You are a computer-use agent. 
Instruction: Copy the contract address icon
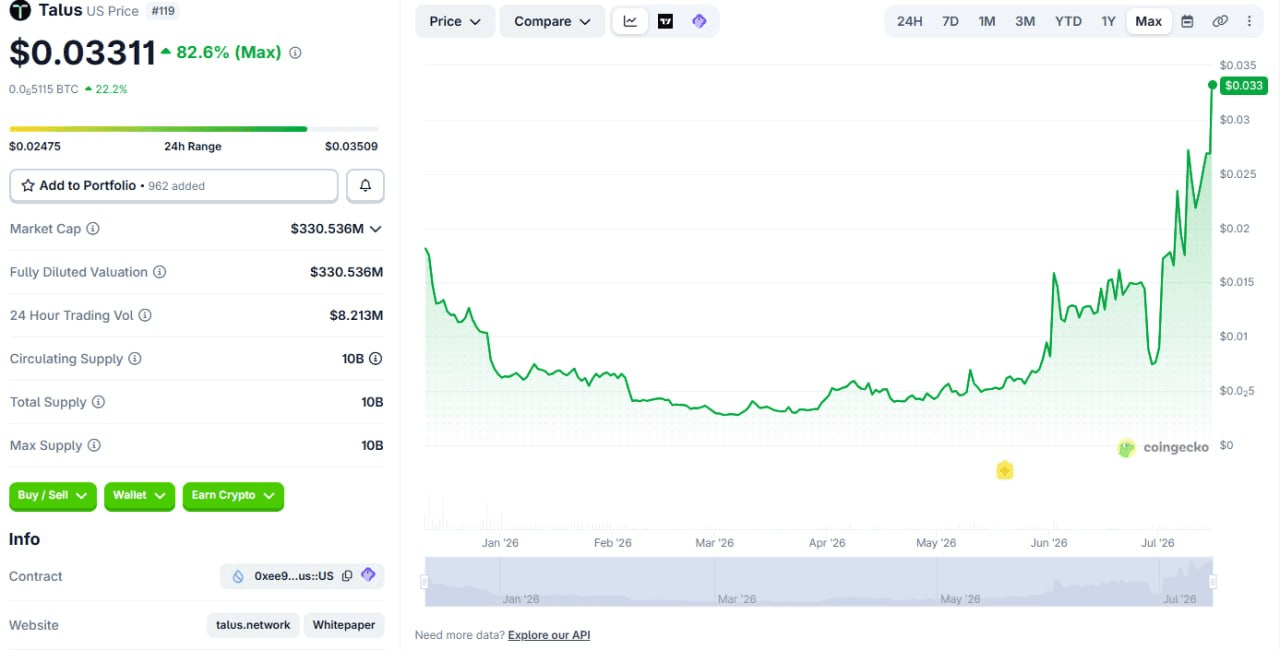pos(347,576)
